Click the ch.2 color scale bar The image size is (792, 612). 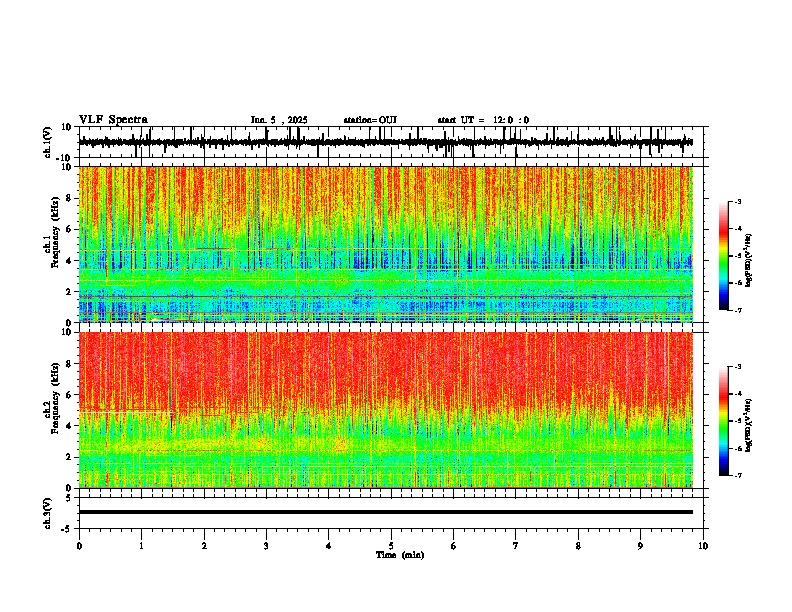click(724, 421)
